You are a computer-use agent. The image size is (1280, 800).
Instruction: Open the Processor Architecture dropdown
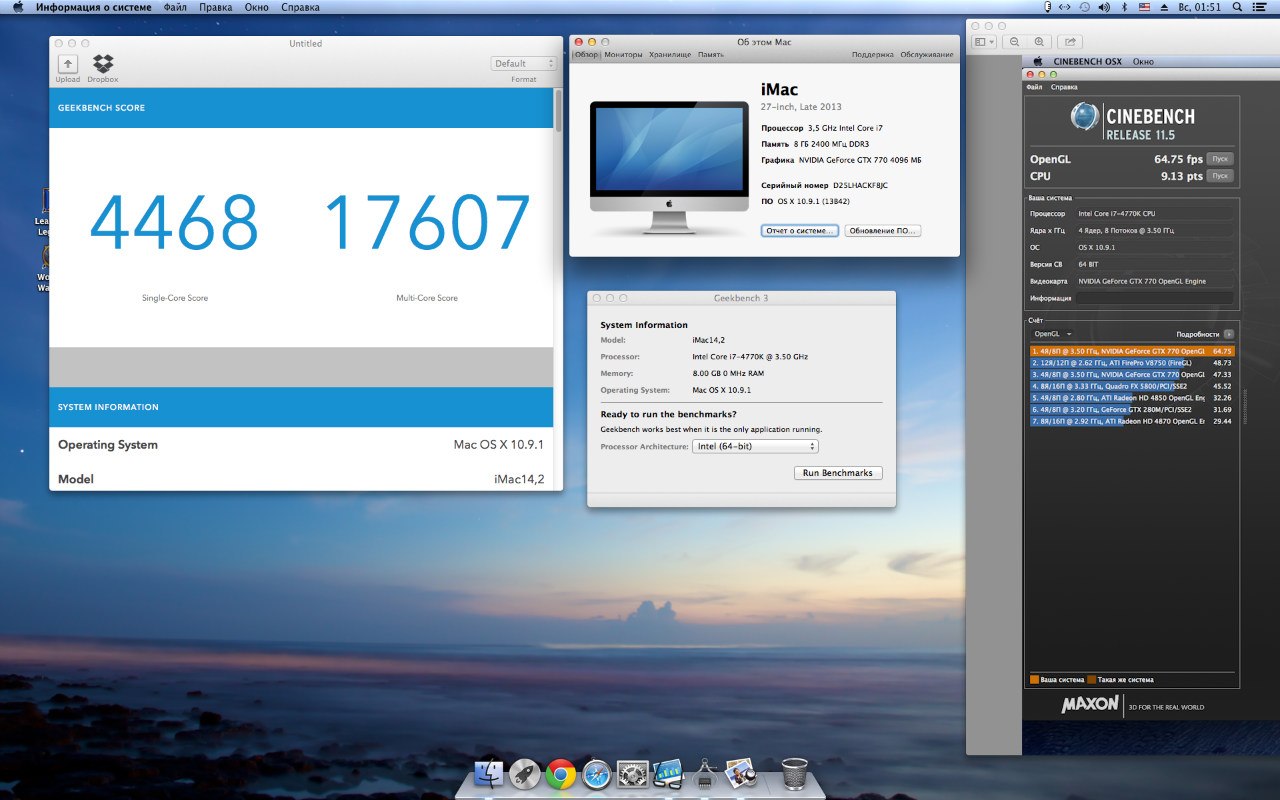click(755, 447)
